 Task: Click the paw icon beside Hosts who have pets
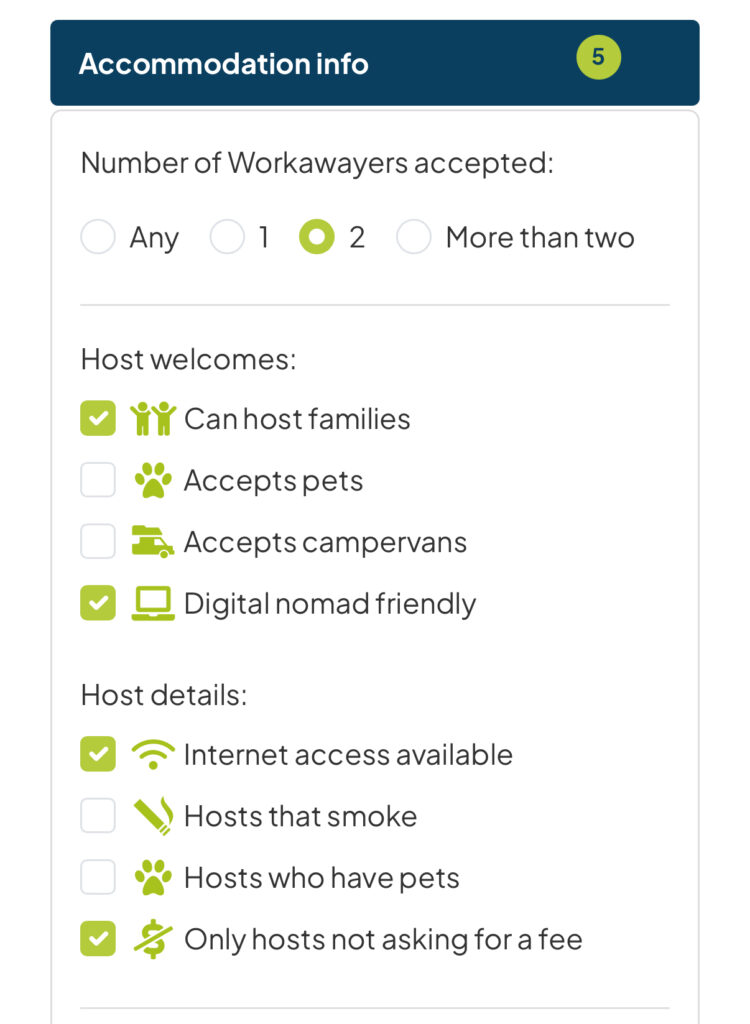coord(153,878)
